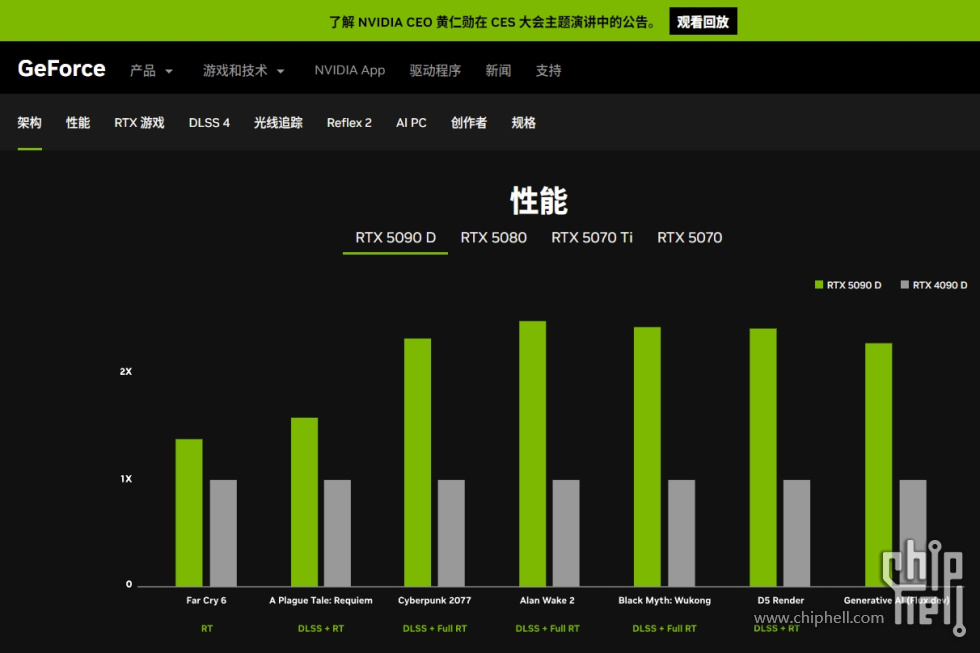This screenshot has width=980, height=653.
Task: Click the gray A Plague Tale: Requiem bar
Action: pos(338,533)
